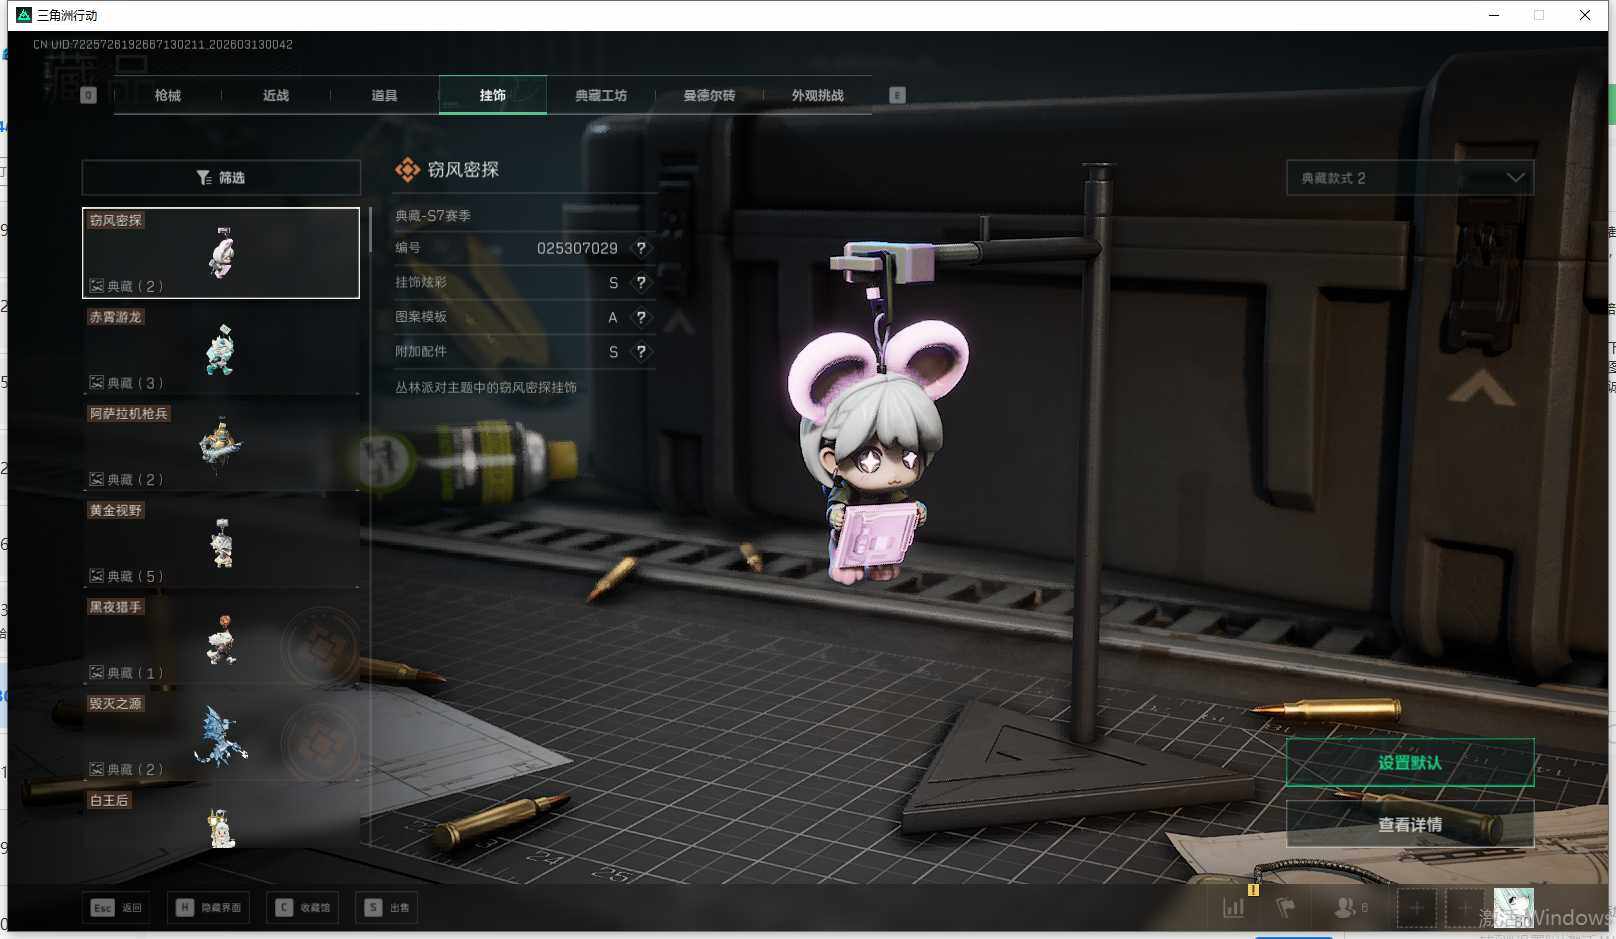Click the 丛林派对主题中的窃风密探挂饰 description

[486, 387]
